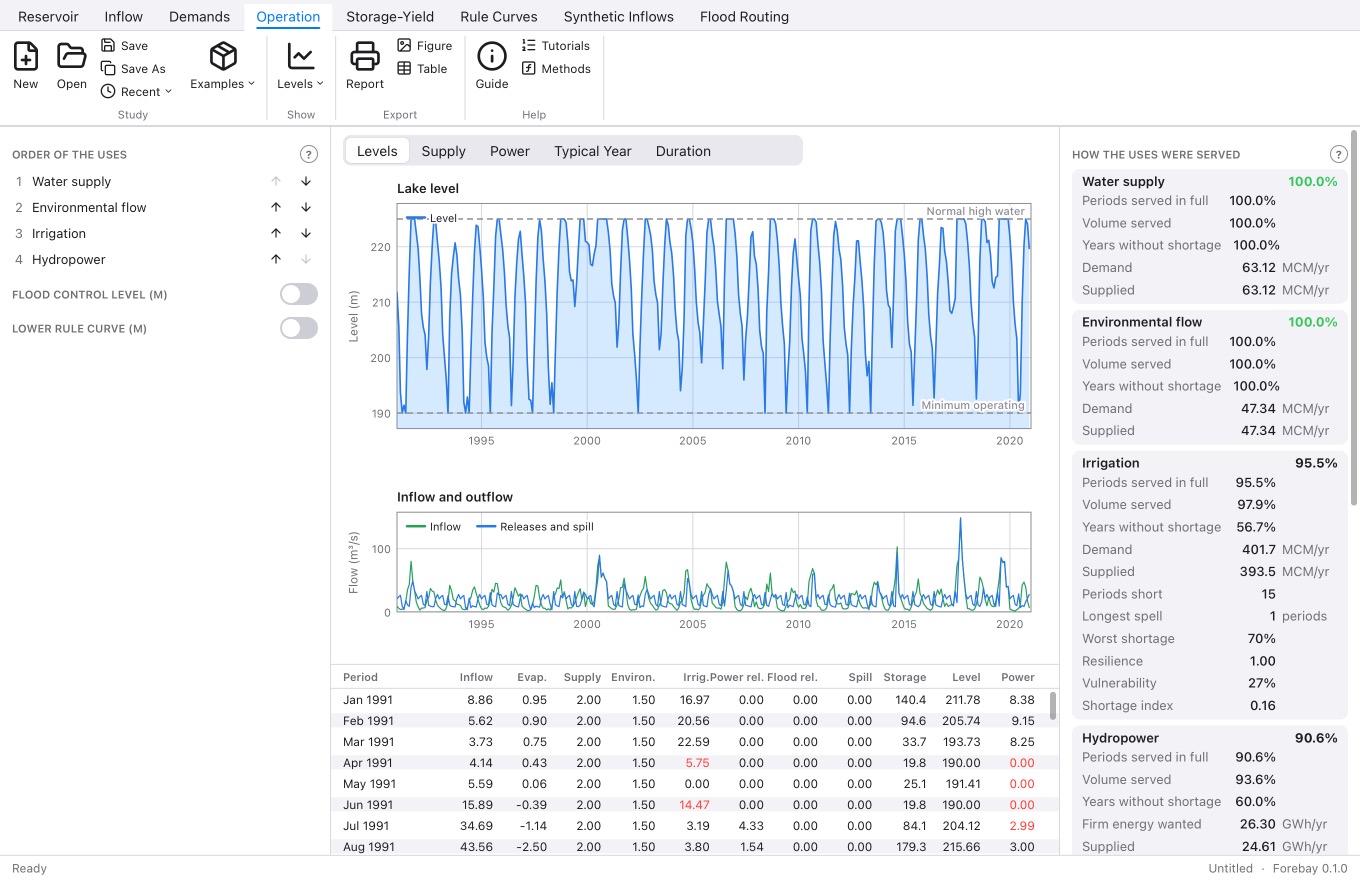Click the New study icon
The height and width of the screenshot is (880, 1360).
pos(26,56)
